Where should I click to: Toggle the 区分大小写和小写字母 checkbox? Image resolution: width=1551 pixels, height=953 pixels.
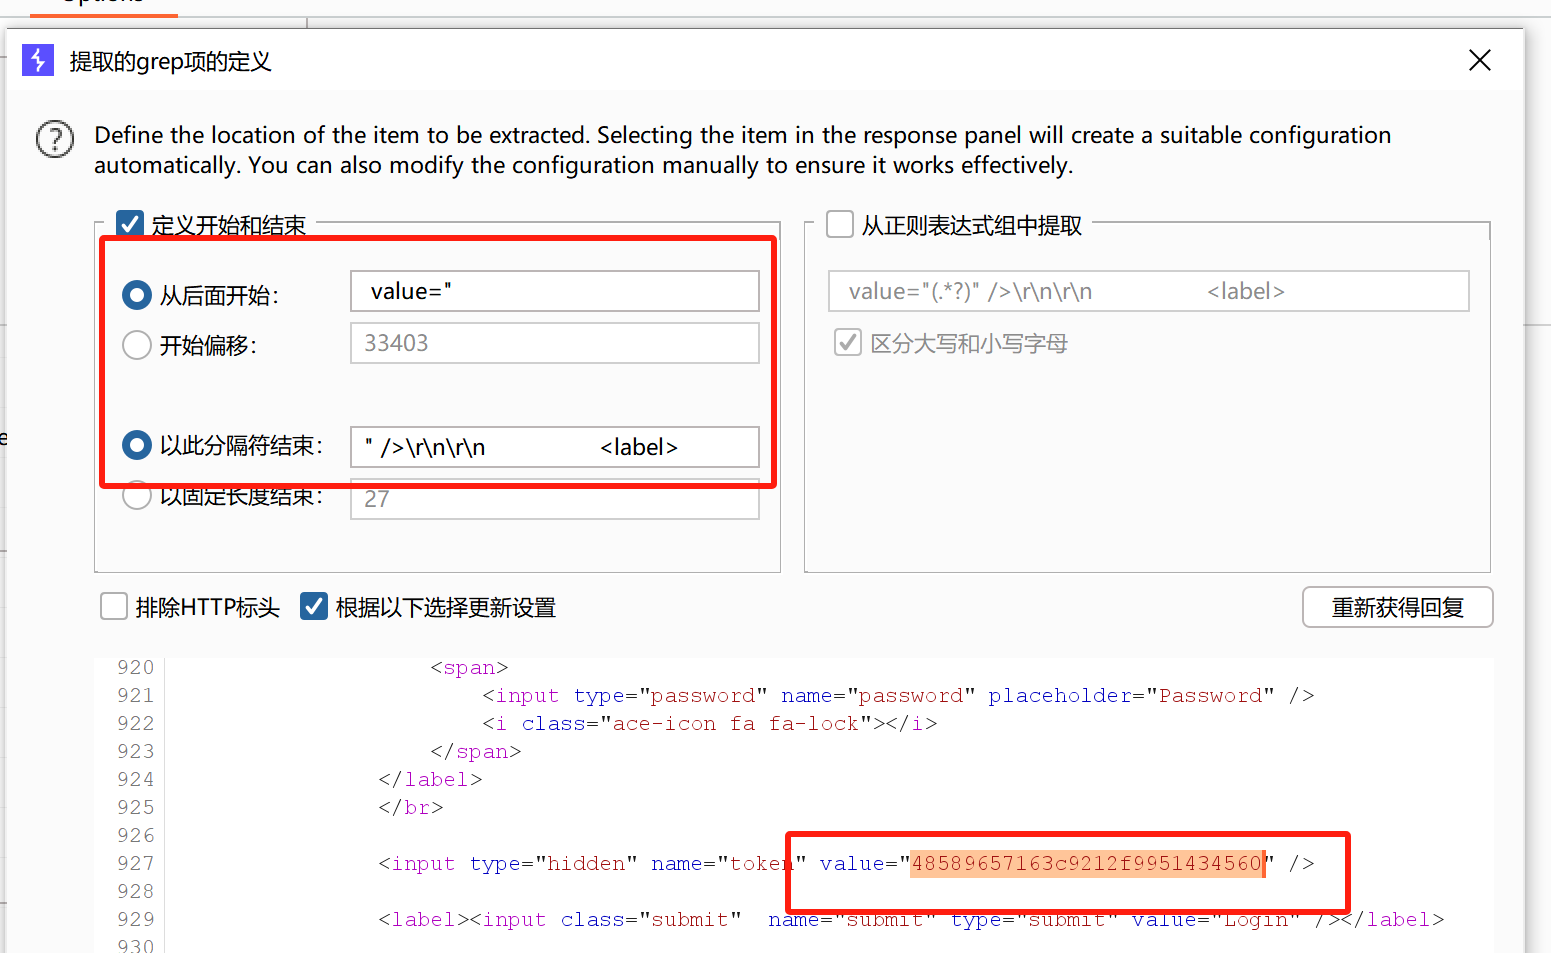pos(848,343)
